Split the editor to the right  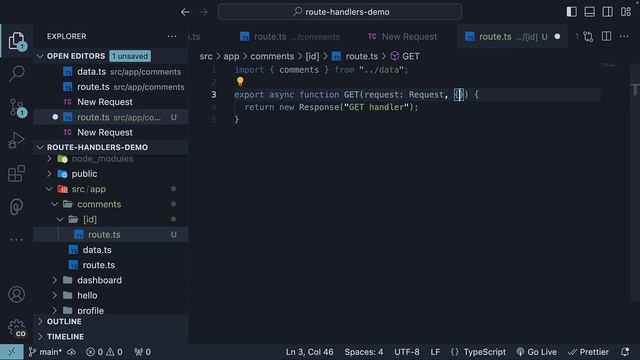click(x=607, y=37)
